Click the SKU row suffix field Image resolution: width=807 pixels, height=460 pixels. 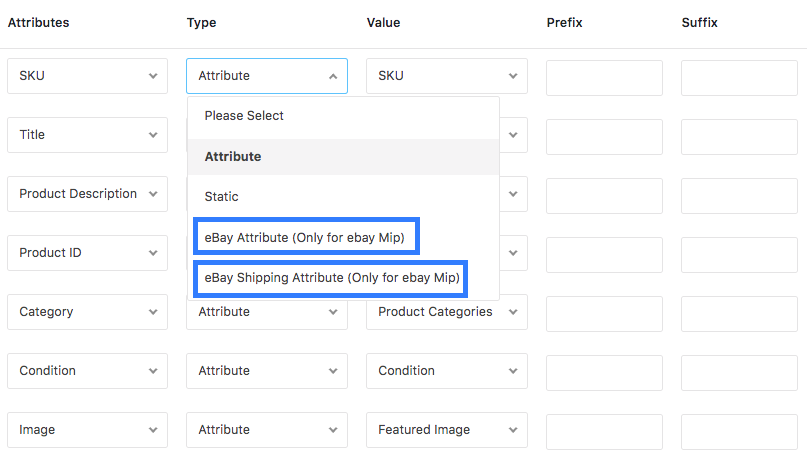739,78
